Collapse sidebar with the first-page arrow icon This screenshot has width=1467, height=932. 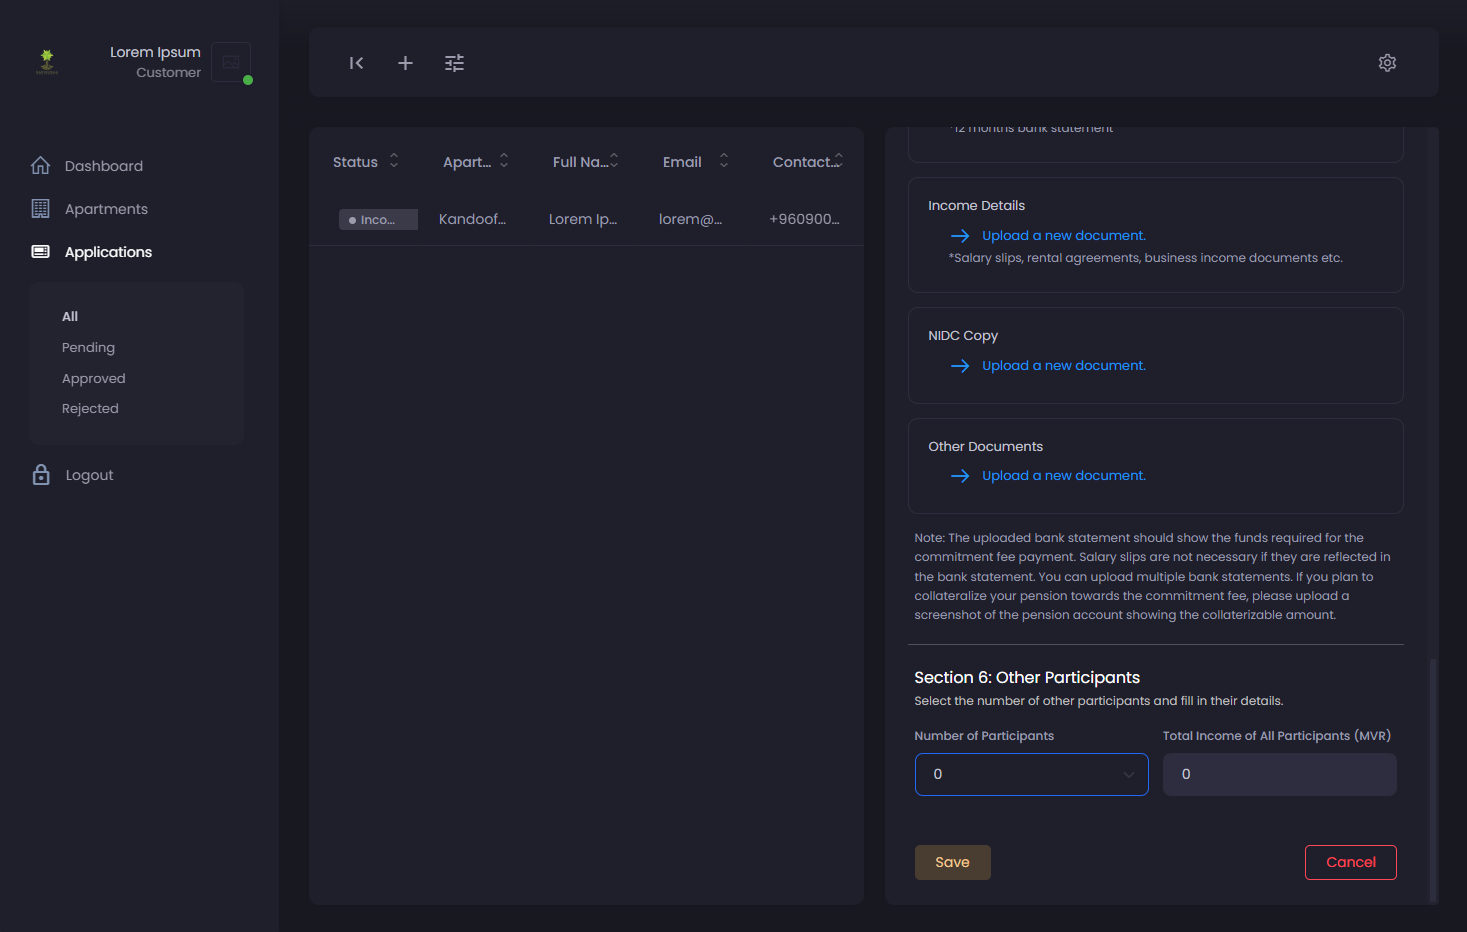click(356, 63)
